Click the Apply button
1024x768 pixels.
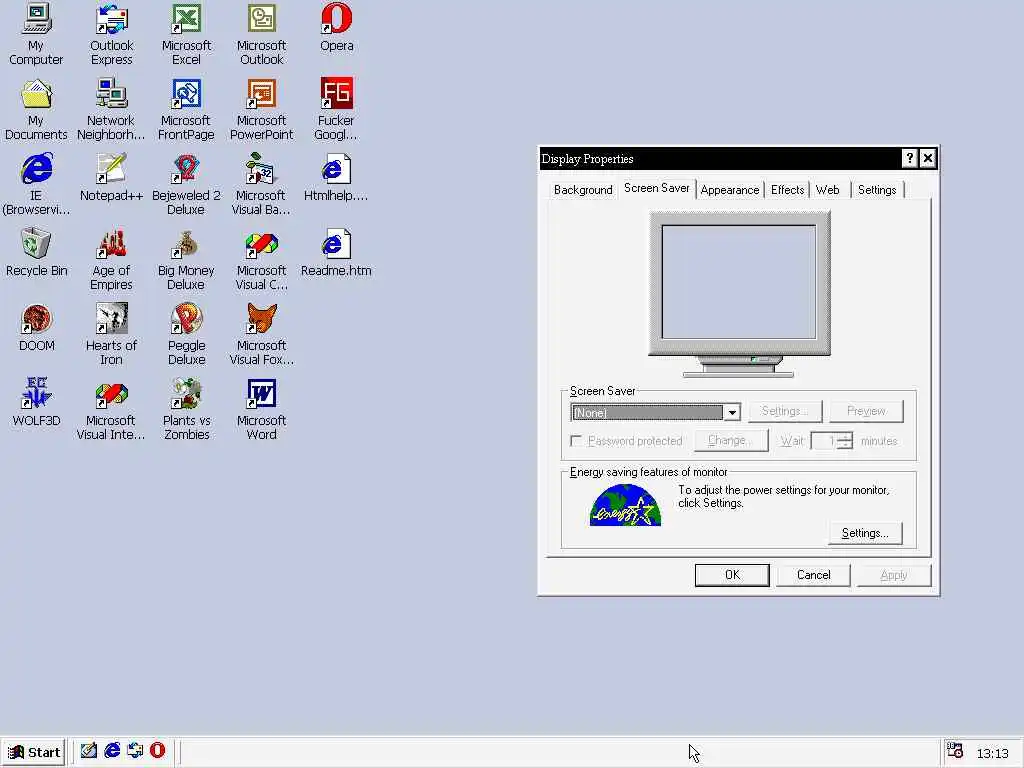click(x=893, y=575)
